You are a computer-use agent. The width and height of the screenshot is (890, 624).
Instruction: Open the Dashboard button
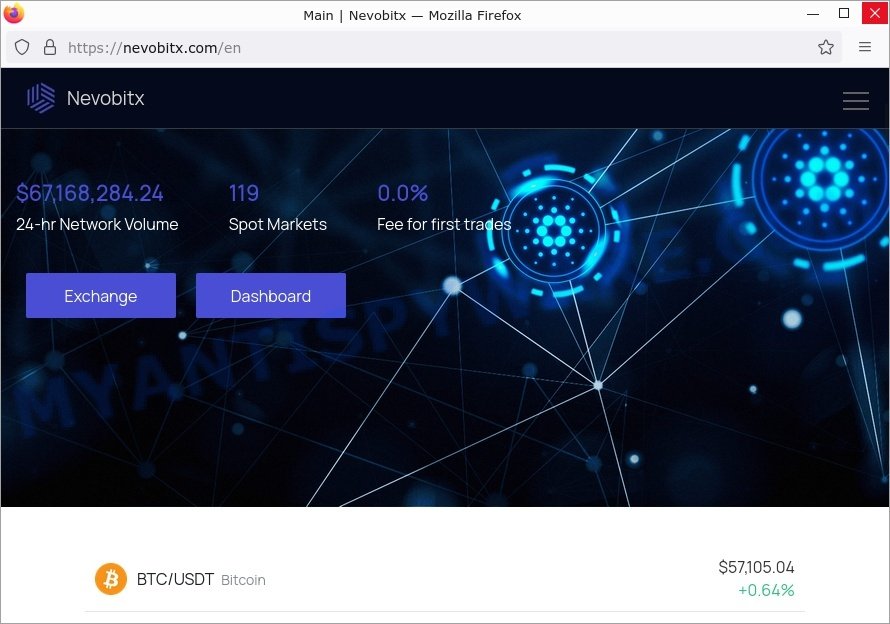point(271,295)
